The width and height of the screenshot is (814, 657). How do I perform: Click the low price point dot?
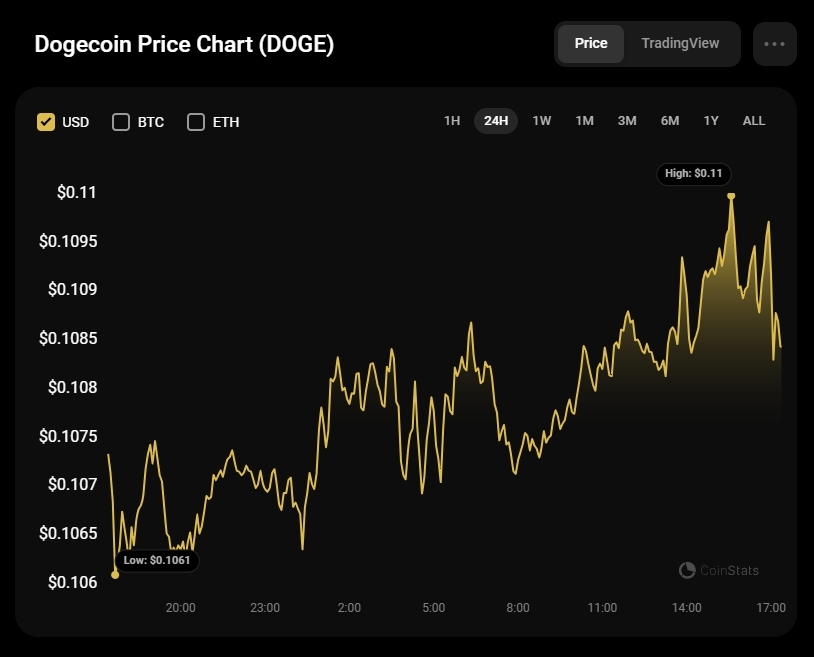click(115, 574)
